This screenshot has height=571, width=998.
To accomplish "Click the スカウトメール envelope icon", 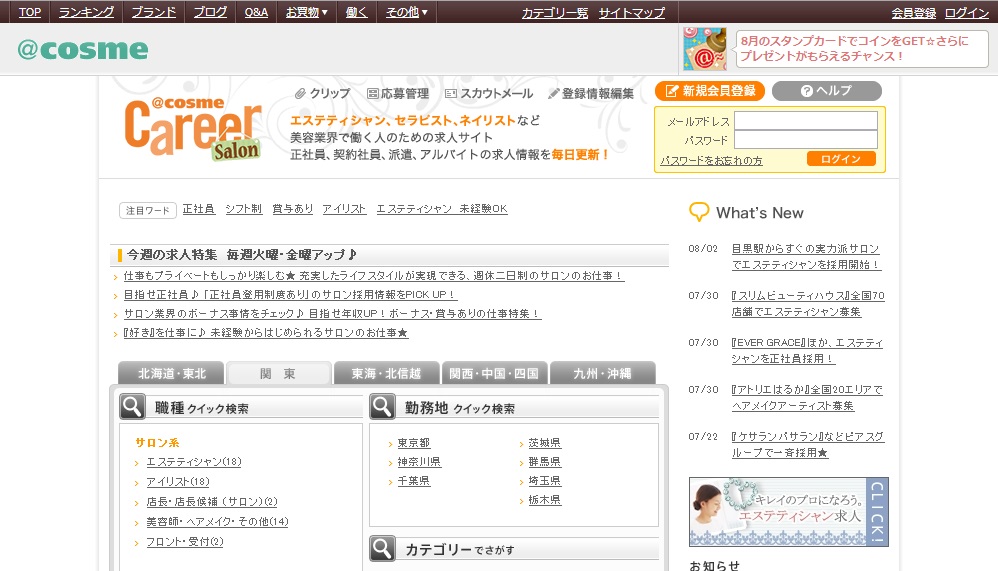I will (451, 94).
